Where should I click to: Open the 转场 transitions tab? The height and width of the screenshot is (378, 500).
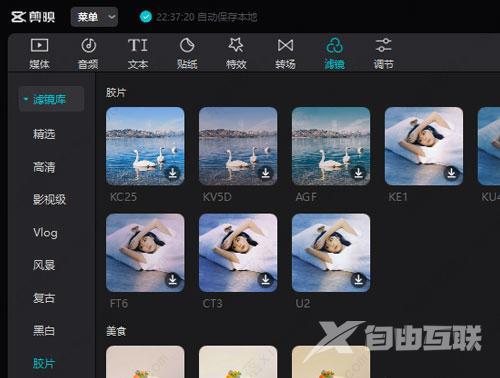coord(285,54)
